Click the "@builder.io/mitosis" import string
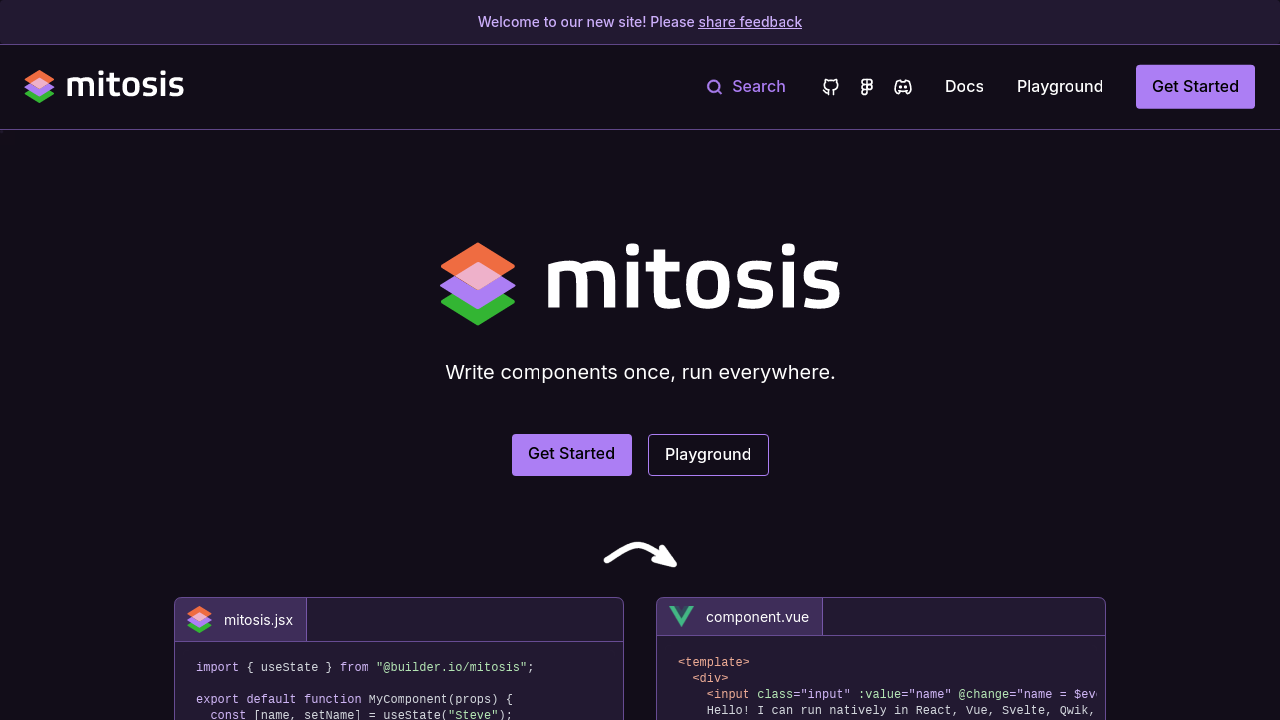Image resolution: width=1280 pixels, height=720 pixels. (451, 667)
